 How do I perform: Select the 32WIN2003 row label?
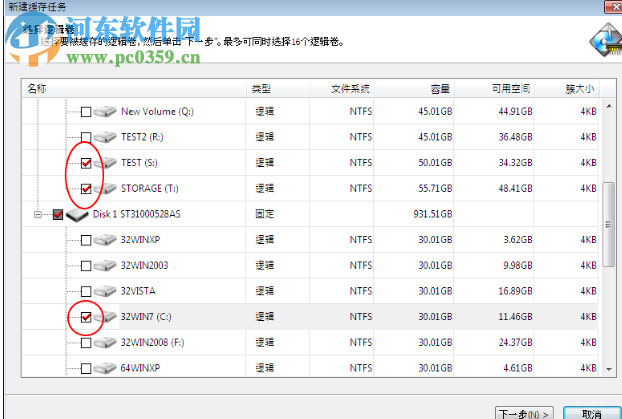pos(144,265)
